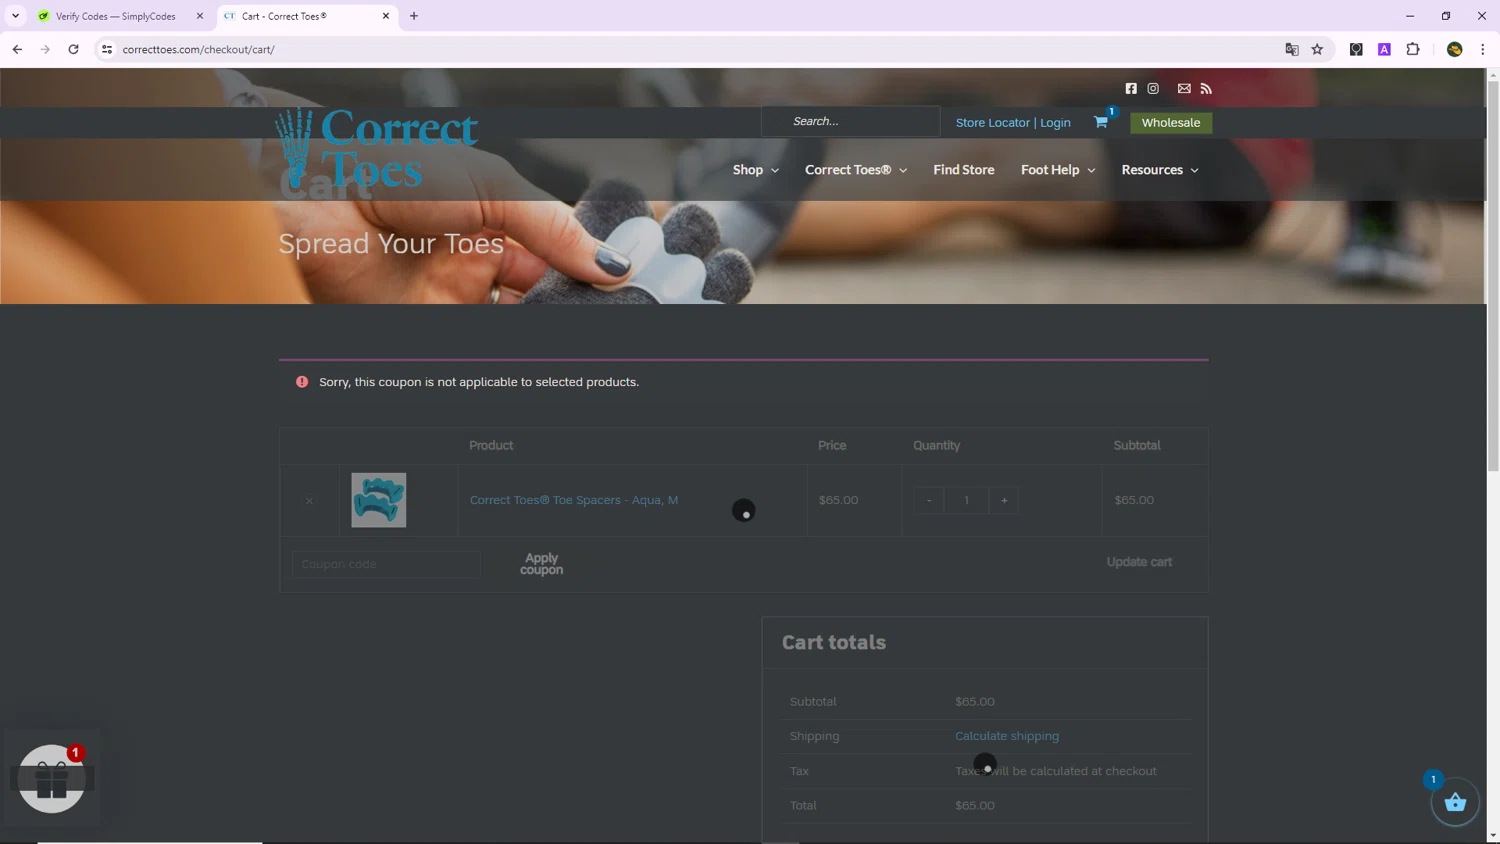Click the Cart totals heading
Image resolution: width=1500 pixels, height=844 pixels.
(834, 642)
